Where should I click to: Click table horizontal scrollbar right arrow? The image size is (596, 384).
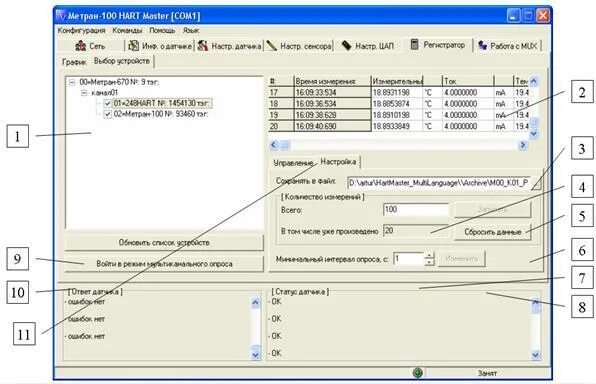pyautogui.click(x=523, y=144)
